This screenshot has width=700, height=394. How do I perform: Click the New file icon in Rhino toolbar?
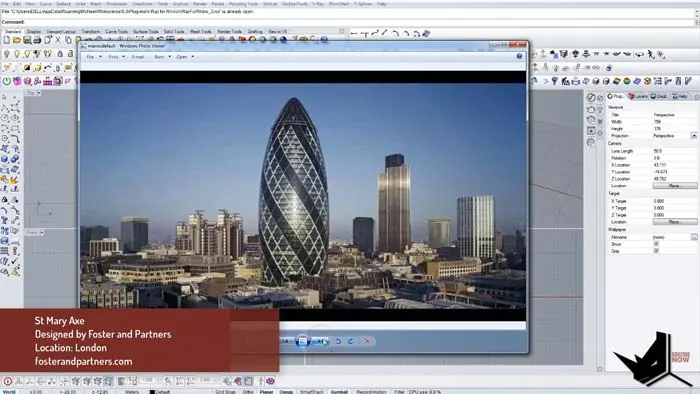click(x=7, y=40)
